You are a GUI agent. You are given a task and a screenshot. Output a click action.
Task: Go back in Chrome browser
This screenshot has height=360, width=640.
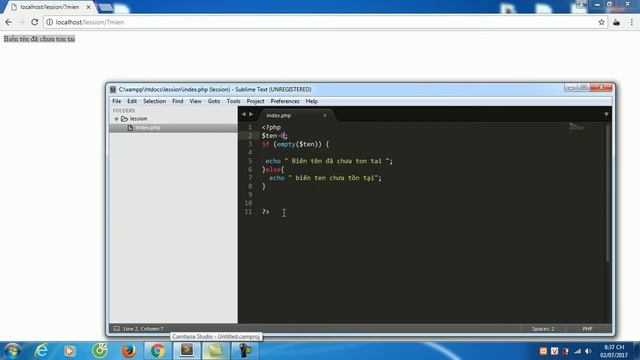tap(9, 22)
